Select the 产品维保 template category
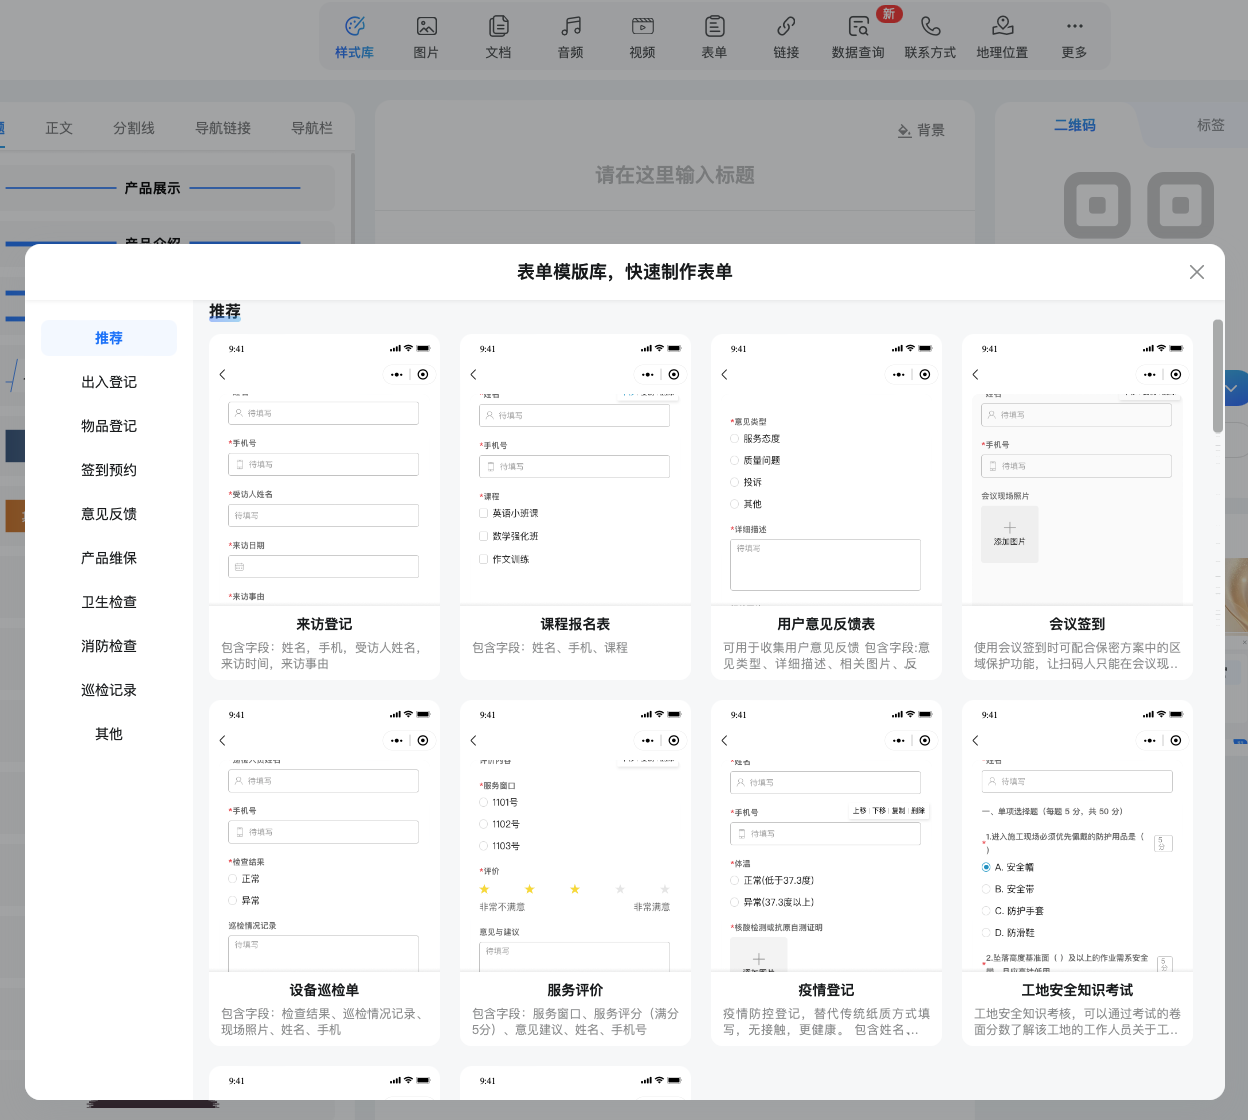Viewport: 1248px width, 1120px height. (109, 558)
